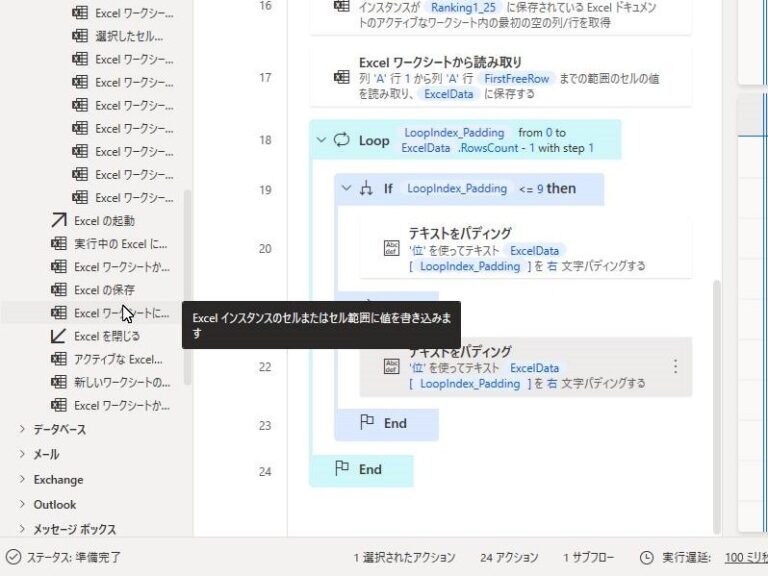Click ExcelData variable on line 20
Screen dimensions: 768x576
click(x=534, y=251)
